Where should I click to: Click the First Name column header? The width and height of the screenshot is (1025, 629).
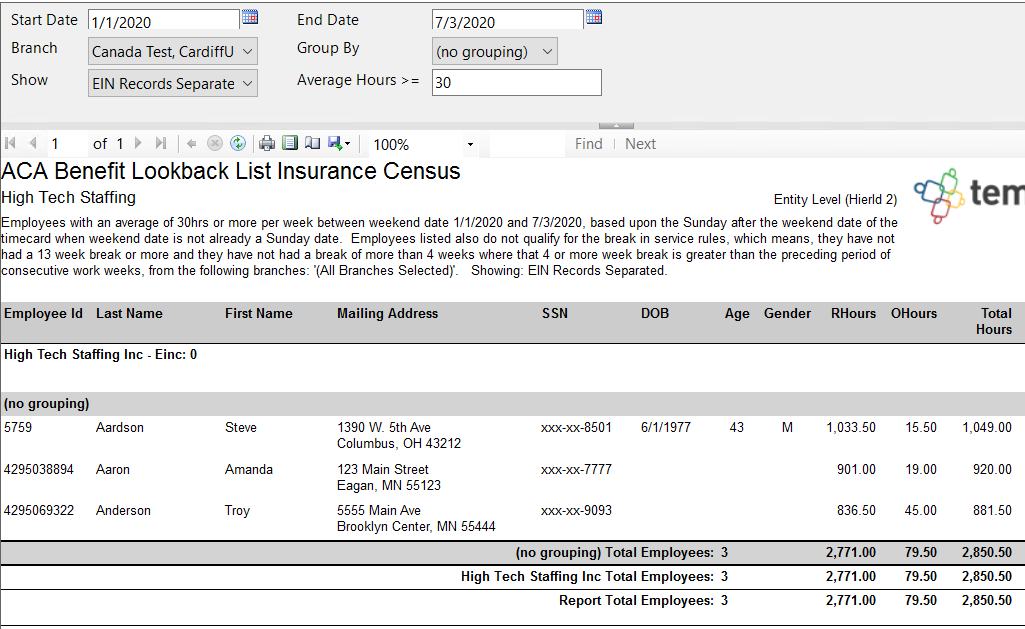pyautogui.click(x=258, y=313)
